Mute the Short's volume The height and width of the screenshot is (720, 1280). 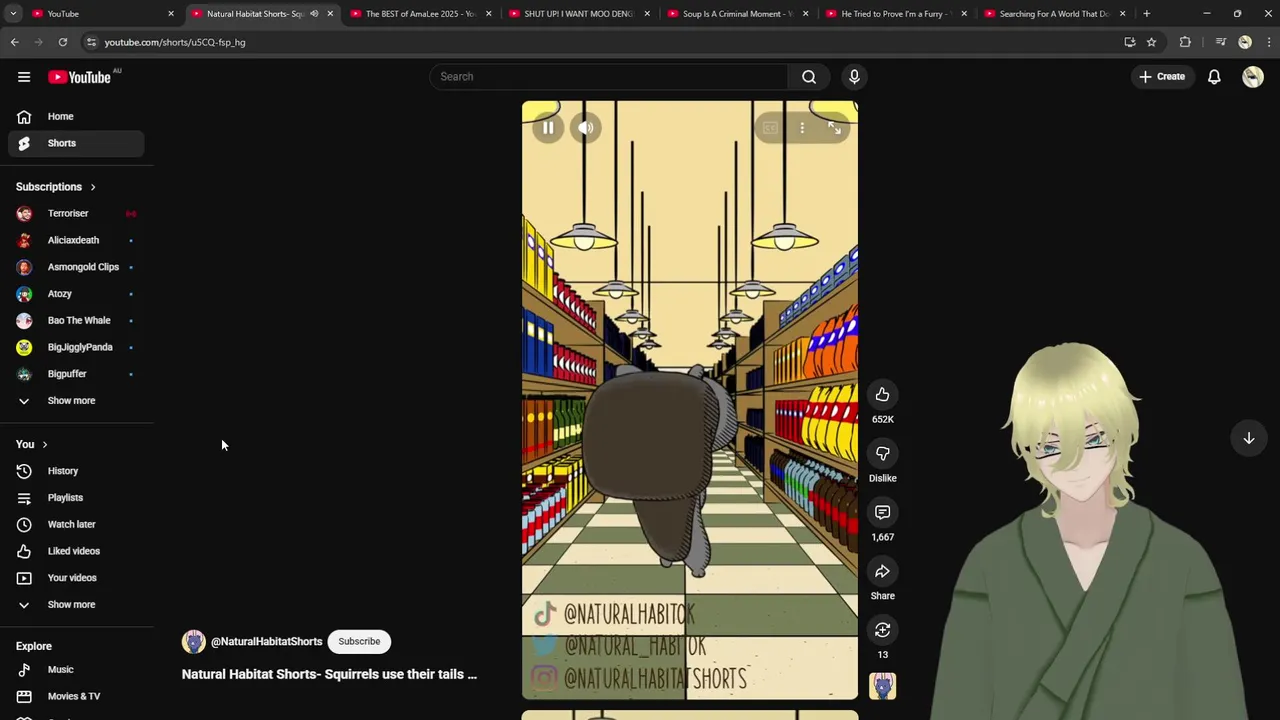click(x=587, y=128)
